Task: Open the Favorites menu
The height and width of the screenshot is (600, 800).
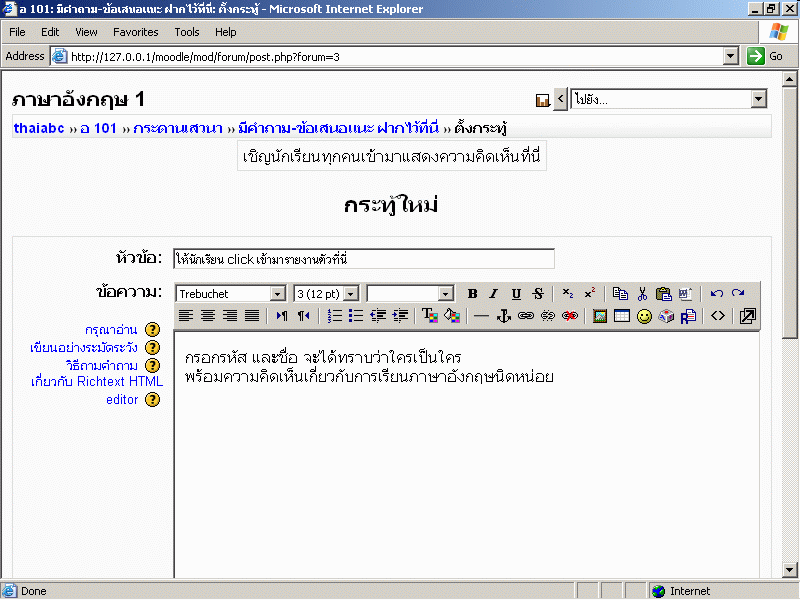Action: (x=136, y=32)
